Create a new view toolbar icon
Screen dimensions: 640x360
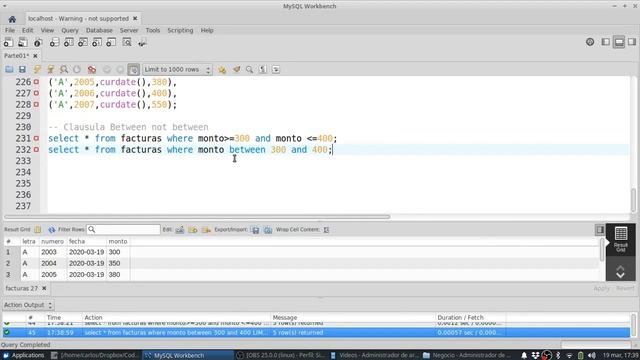click(x=82, y=42)
